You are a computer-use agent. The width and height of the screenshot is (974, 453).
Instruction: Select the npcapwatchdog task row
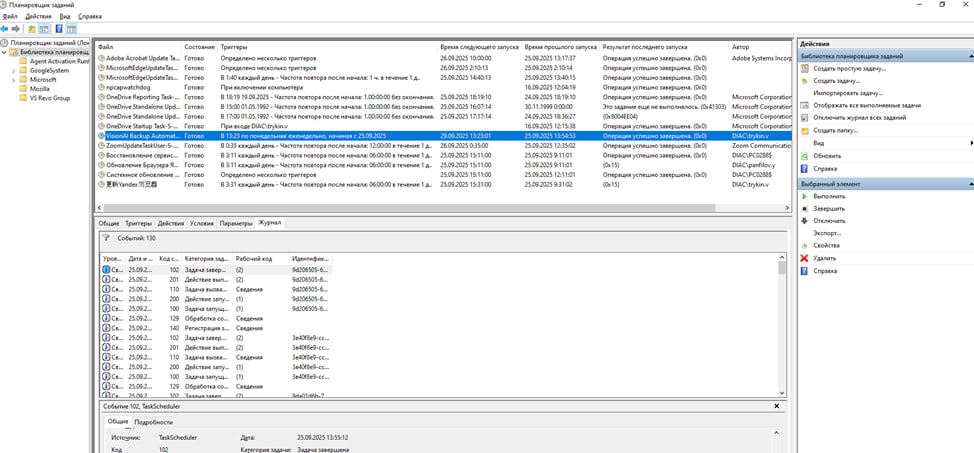[127, 87]
